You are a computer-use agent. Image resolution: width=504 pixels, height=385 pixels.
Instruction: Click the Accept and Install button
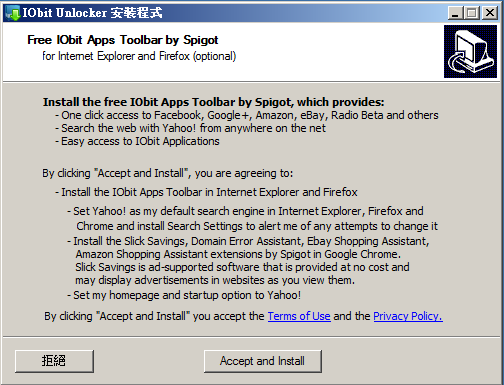click(x=263, y=361)
